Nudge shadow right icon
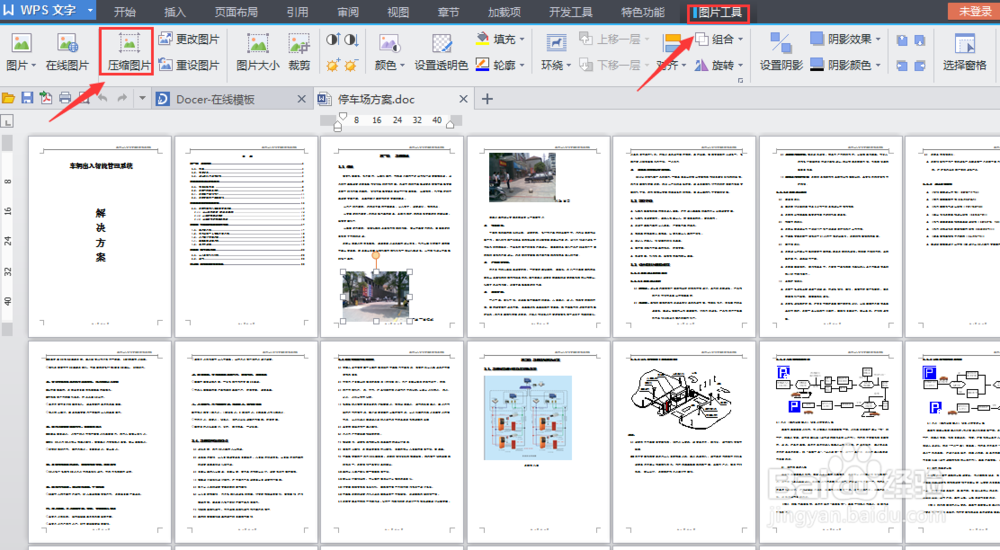 click(x=920, y=66)
